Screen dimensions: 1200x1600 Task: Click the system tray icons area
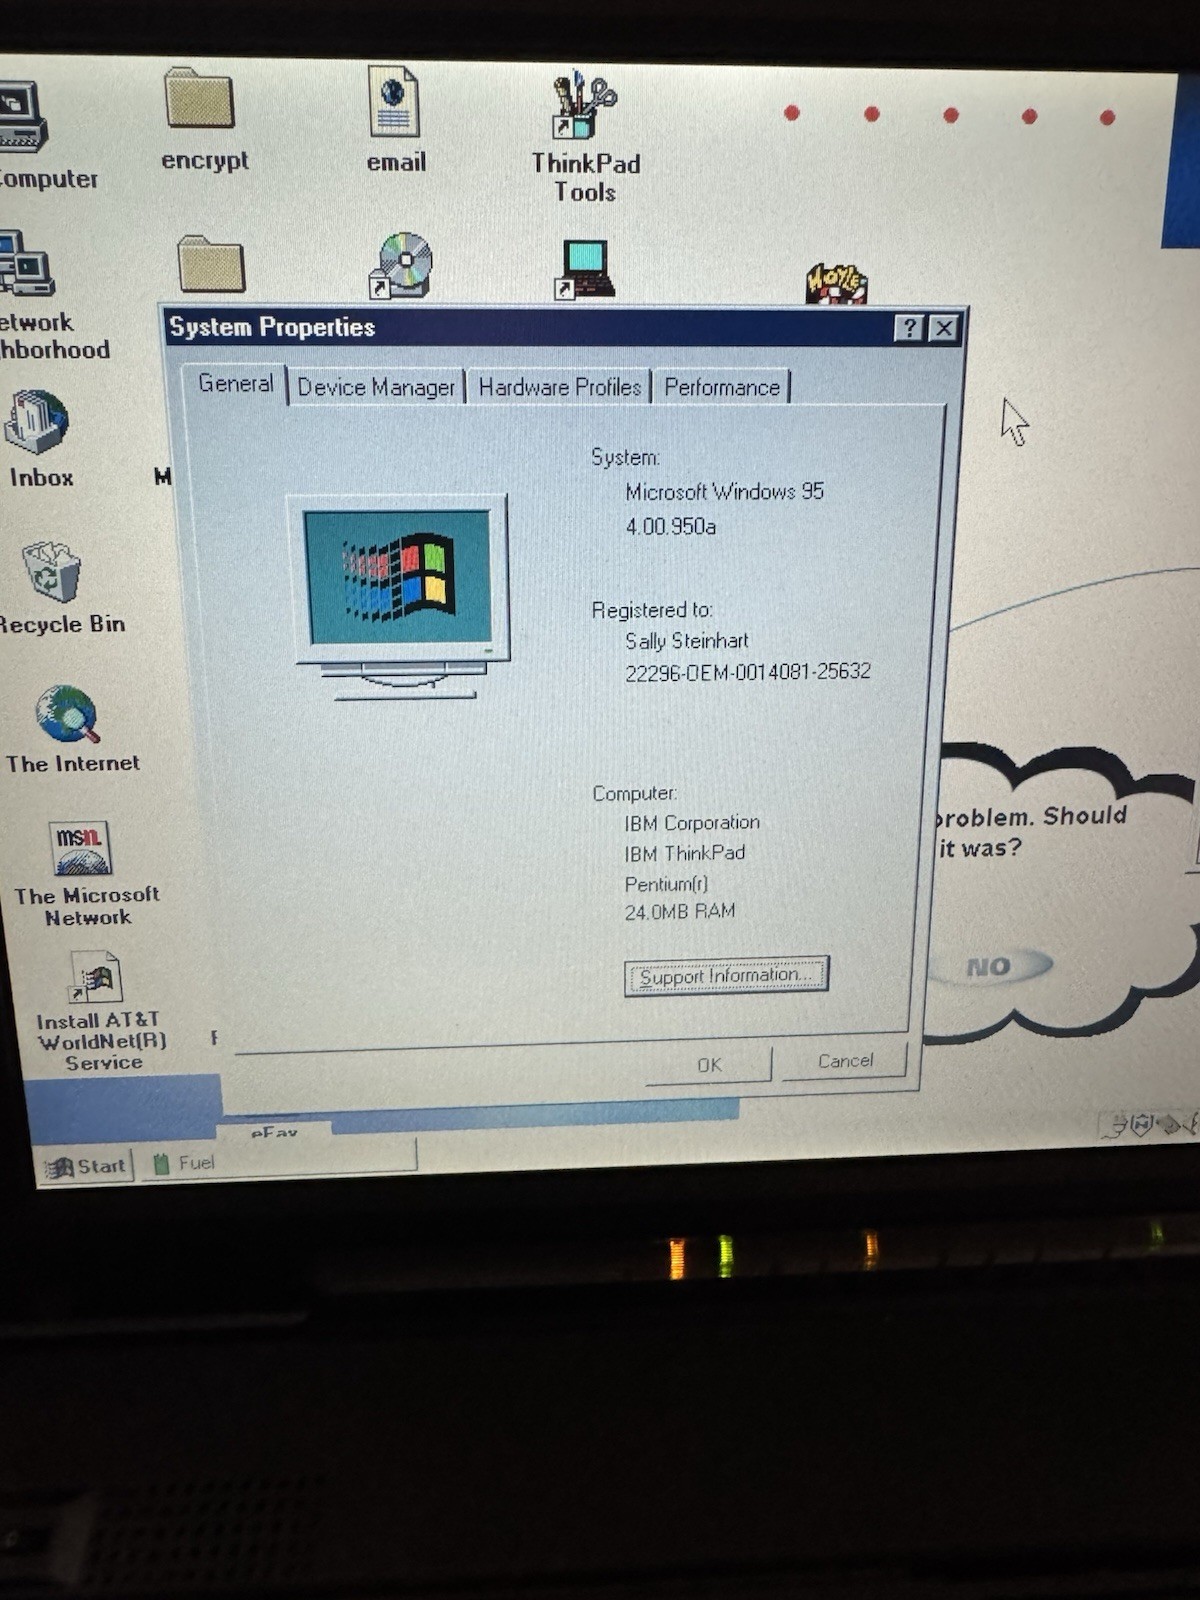click(x=1148, y=1125)
